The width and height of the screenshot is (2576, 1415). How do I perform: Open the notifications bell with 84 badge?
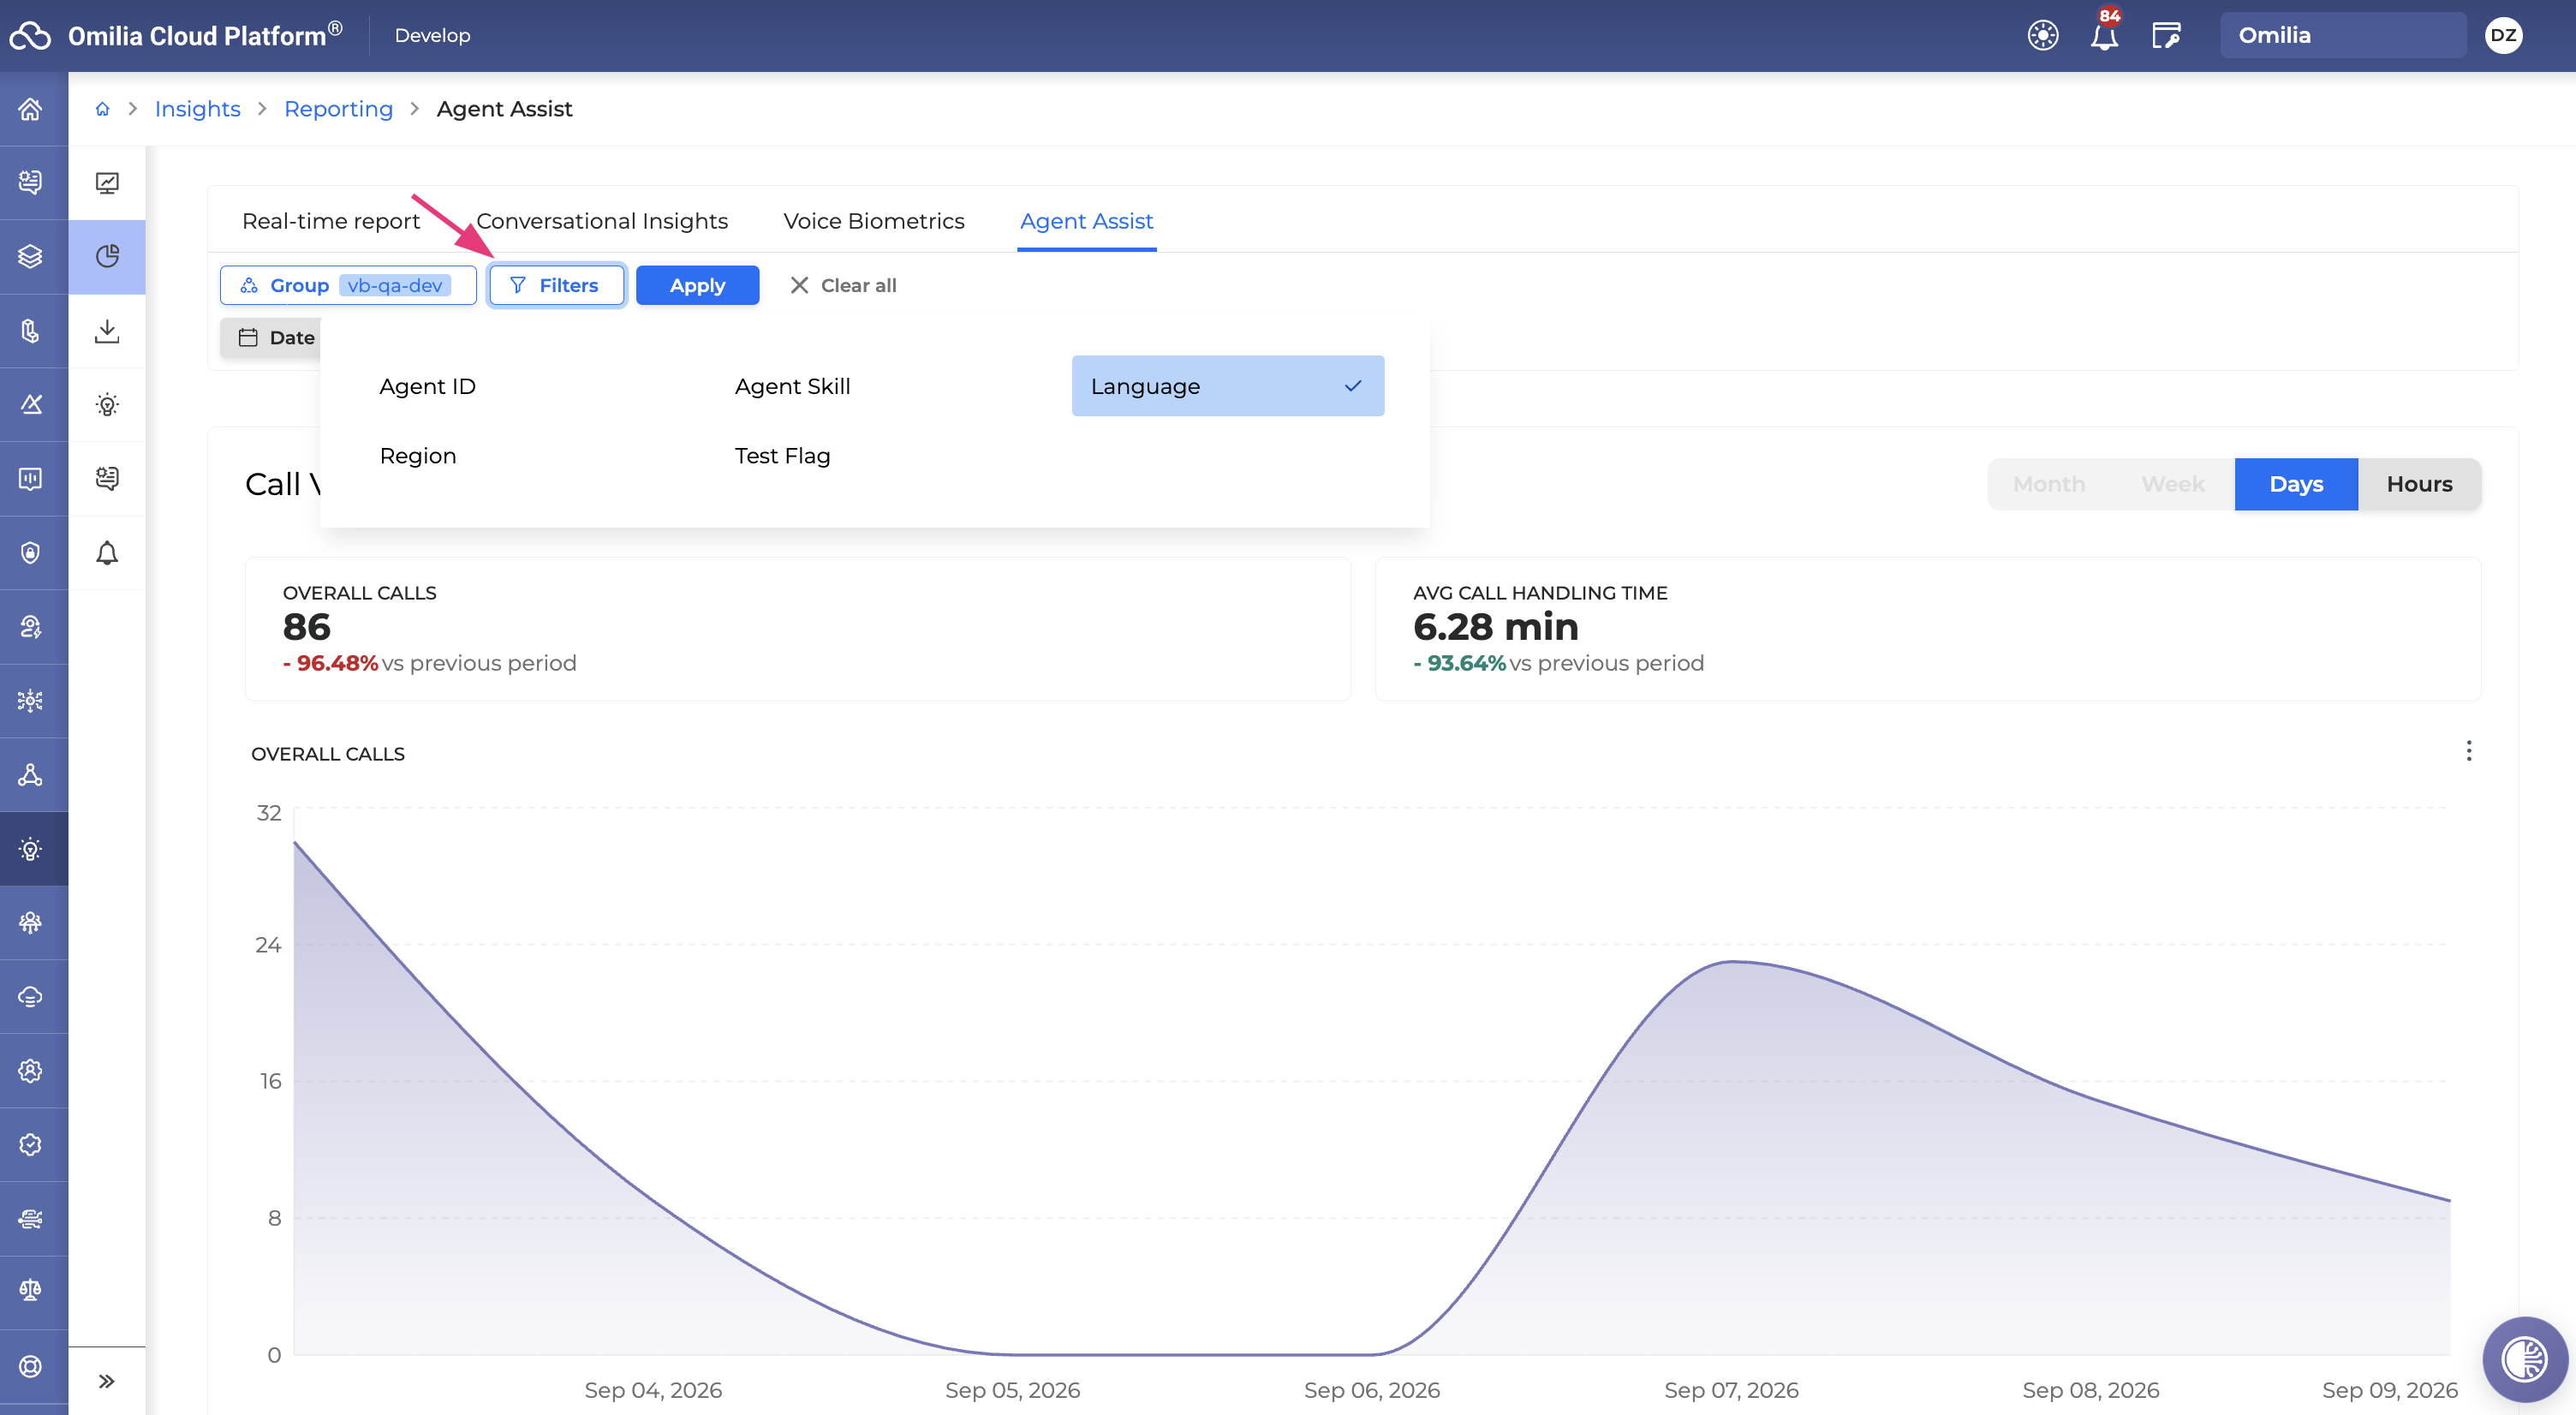(x=2104, y=35)
